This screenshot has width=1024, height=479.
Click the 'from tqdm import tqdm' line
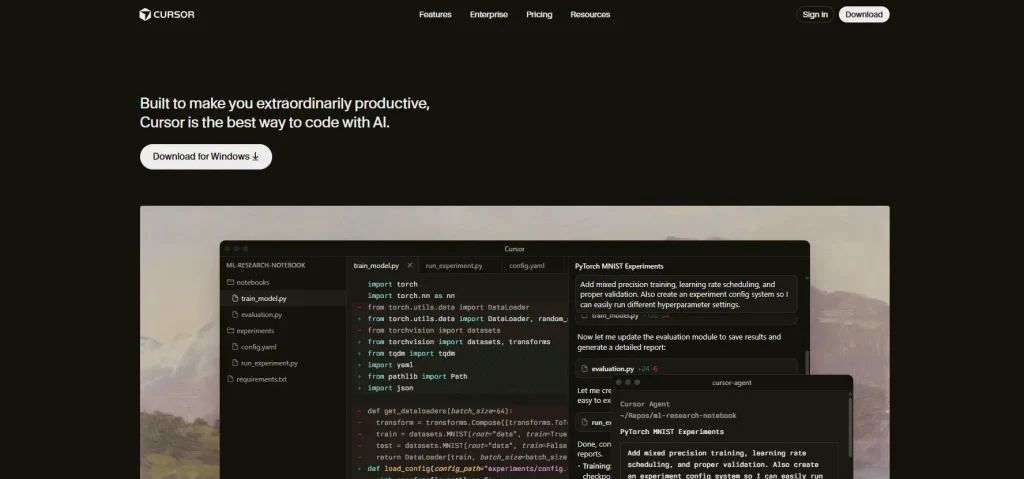411,354
